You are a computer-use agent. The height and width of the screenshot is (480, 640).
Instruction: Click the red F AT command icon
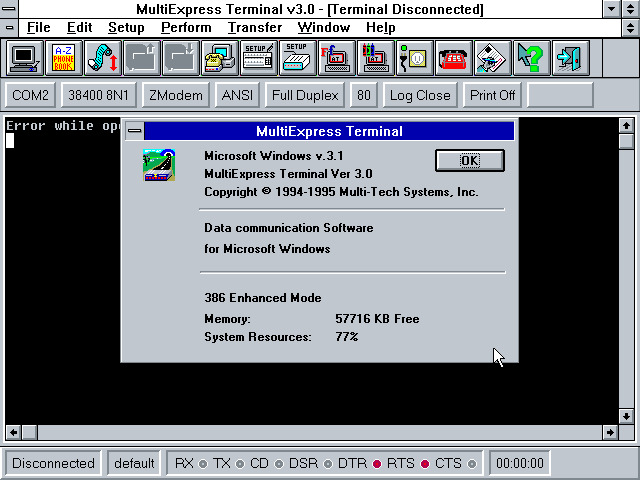(x=337, y=58)
